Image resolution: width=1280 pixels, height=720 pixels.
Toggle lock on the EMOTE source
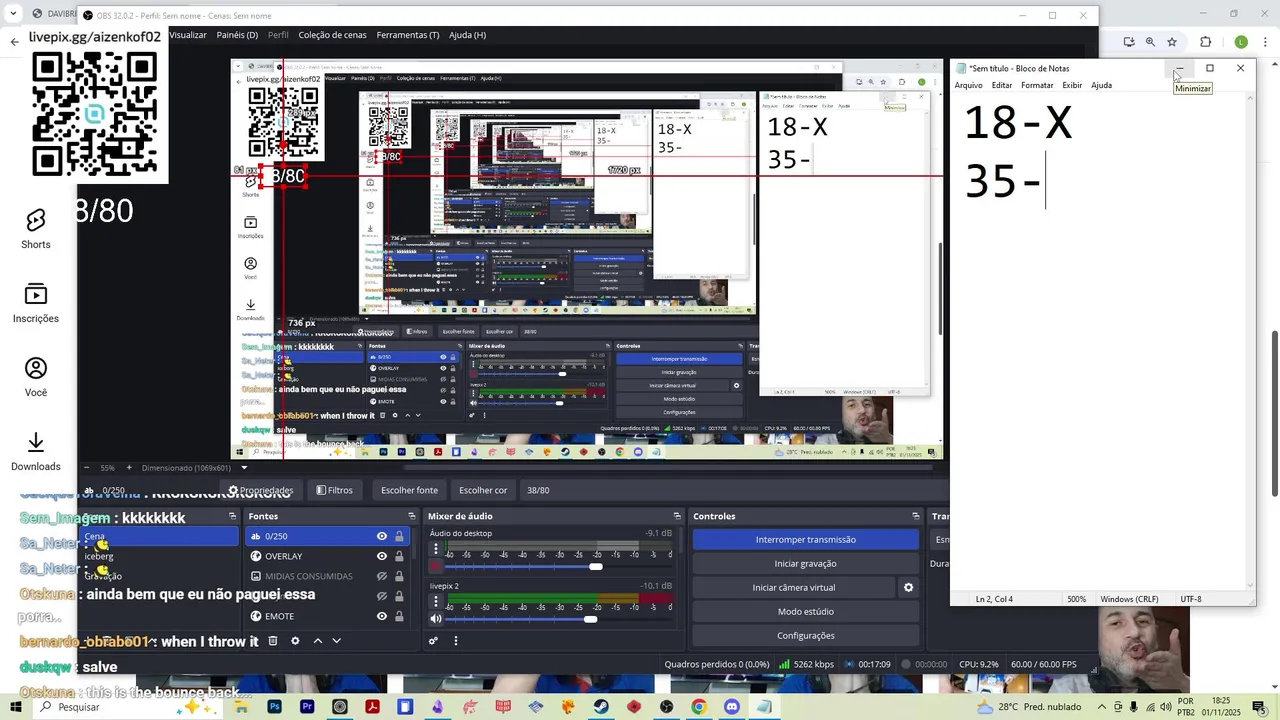tap(399, 616)
